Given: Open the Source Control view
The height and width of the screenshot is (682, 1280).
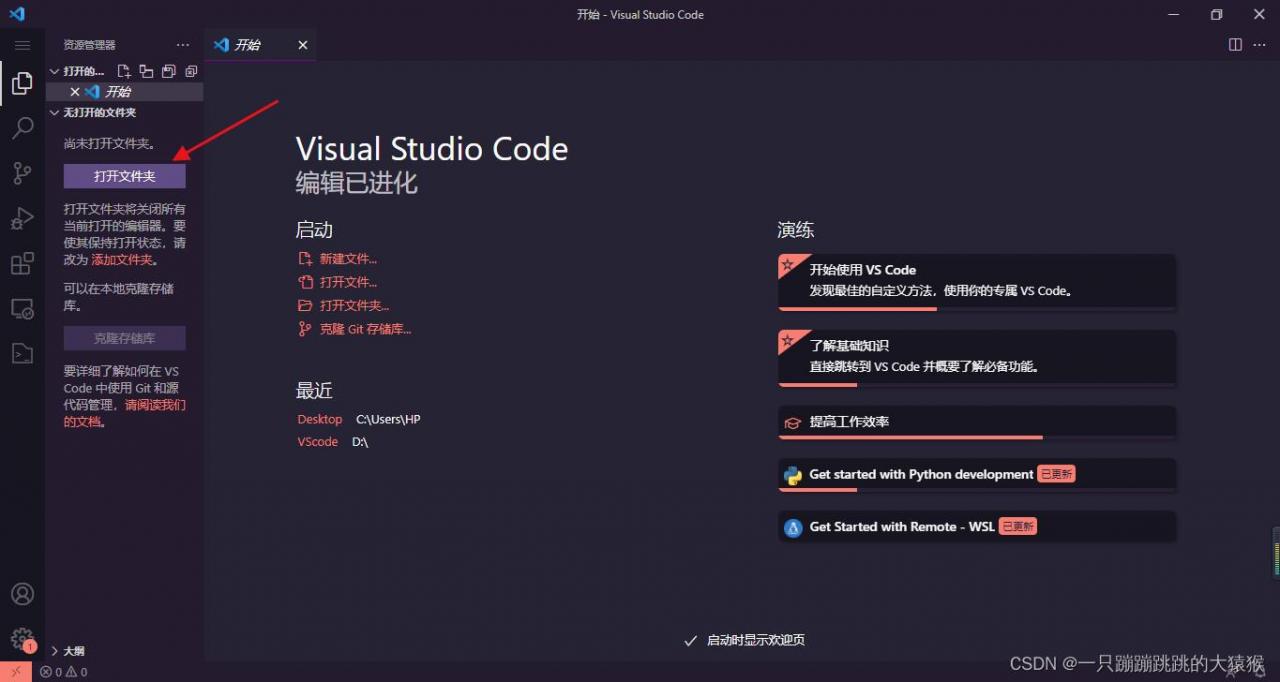Looking at the screenshot, I should coord(22,173).
